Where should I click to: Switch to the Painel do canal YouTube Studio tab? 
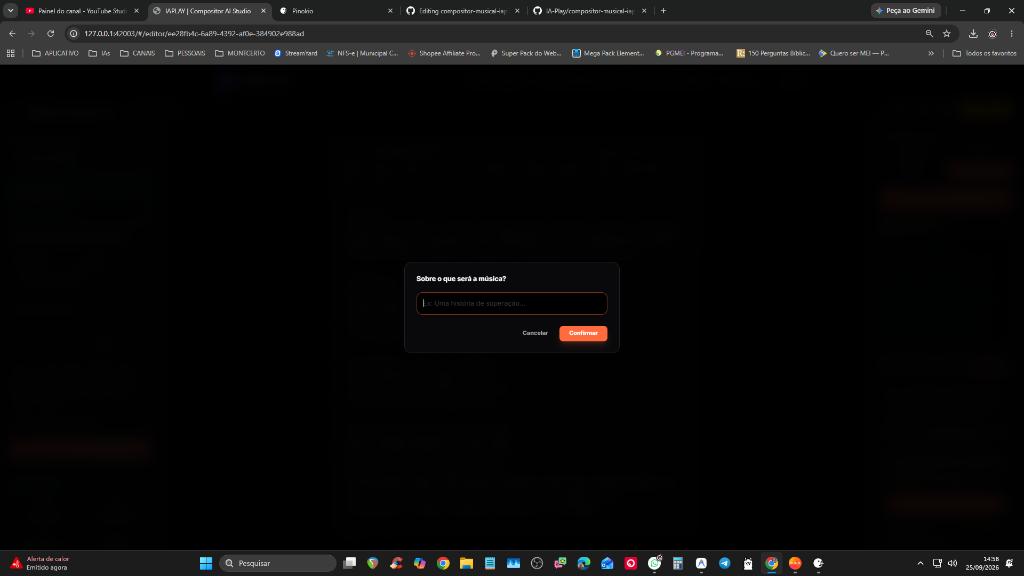pos(82,10)
